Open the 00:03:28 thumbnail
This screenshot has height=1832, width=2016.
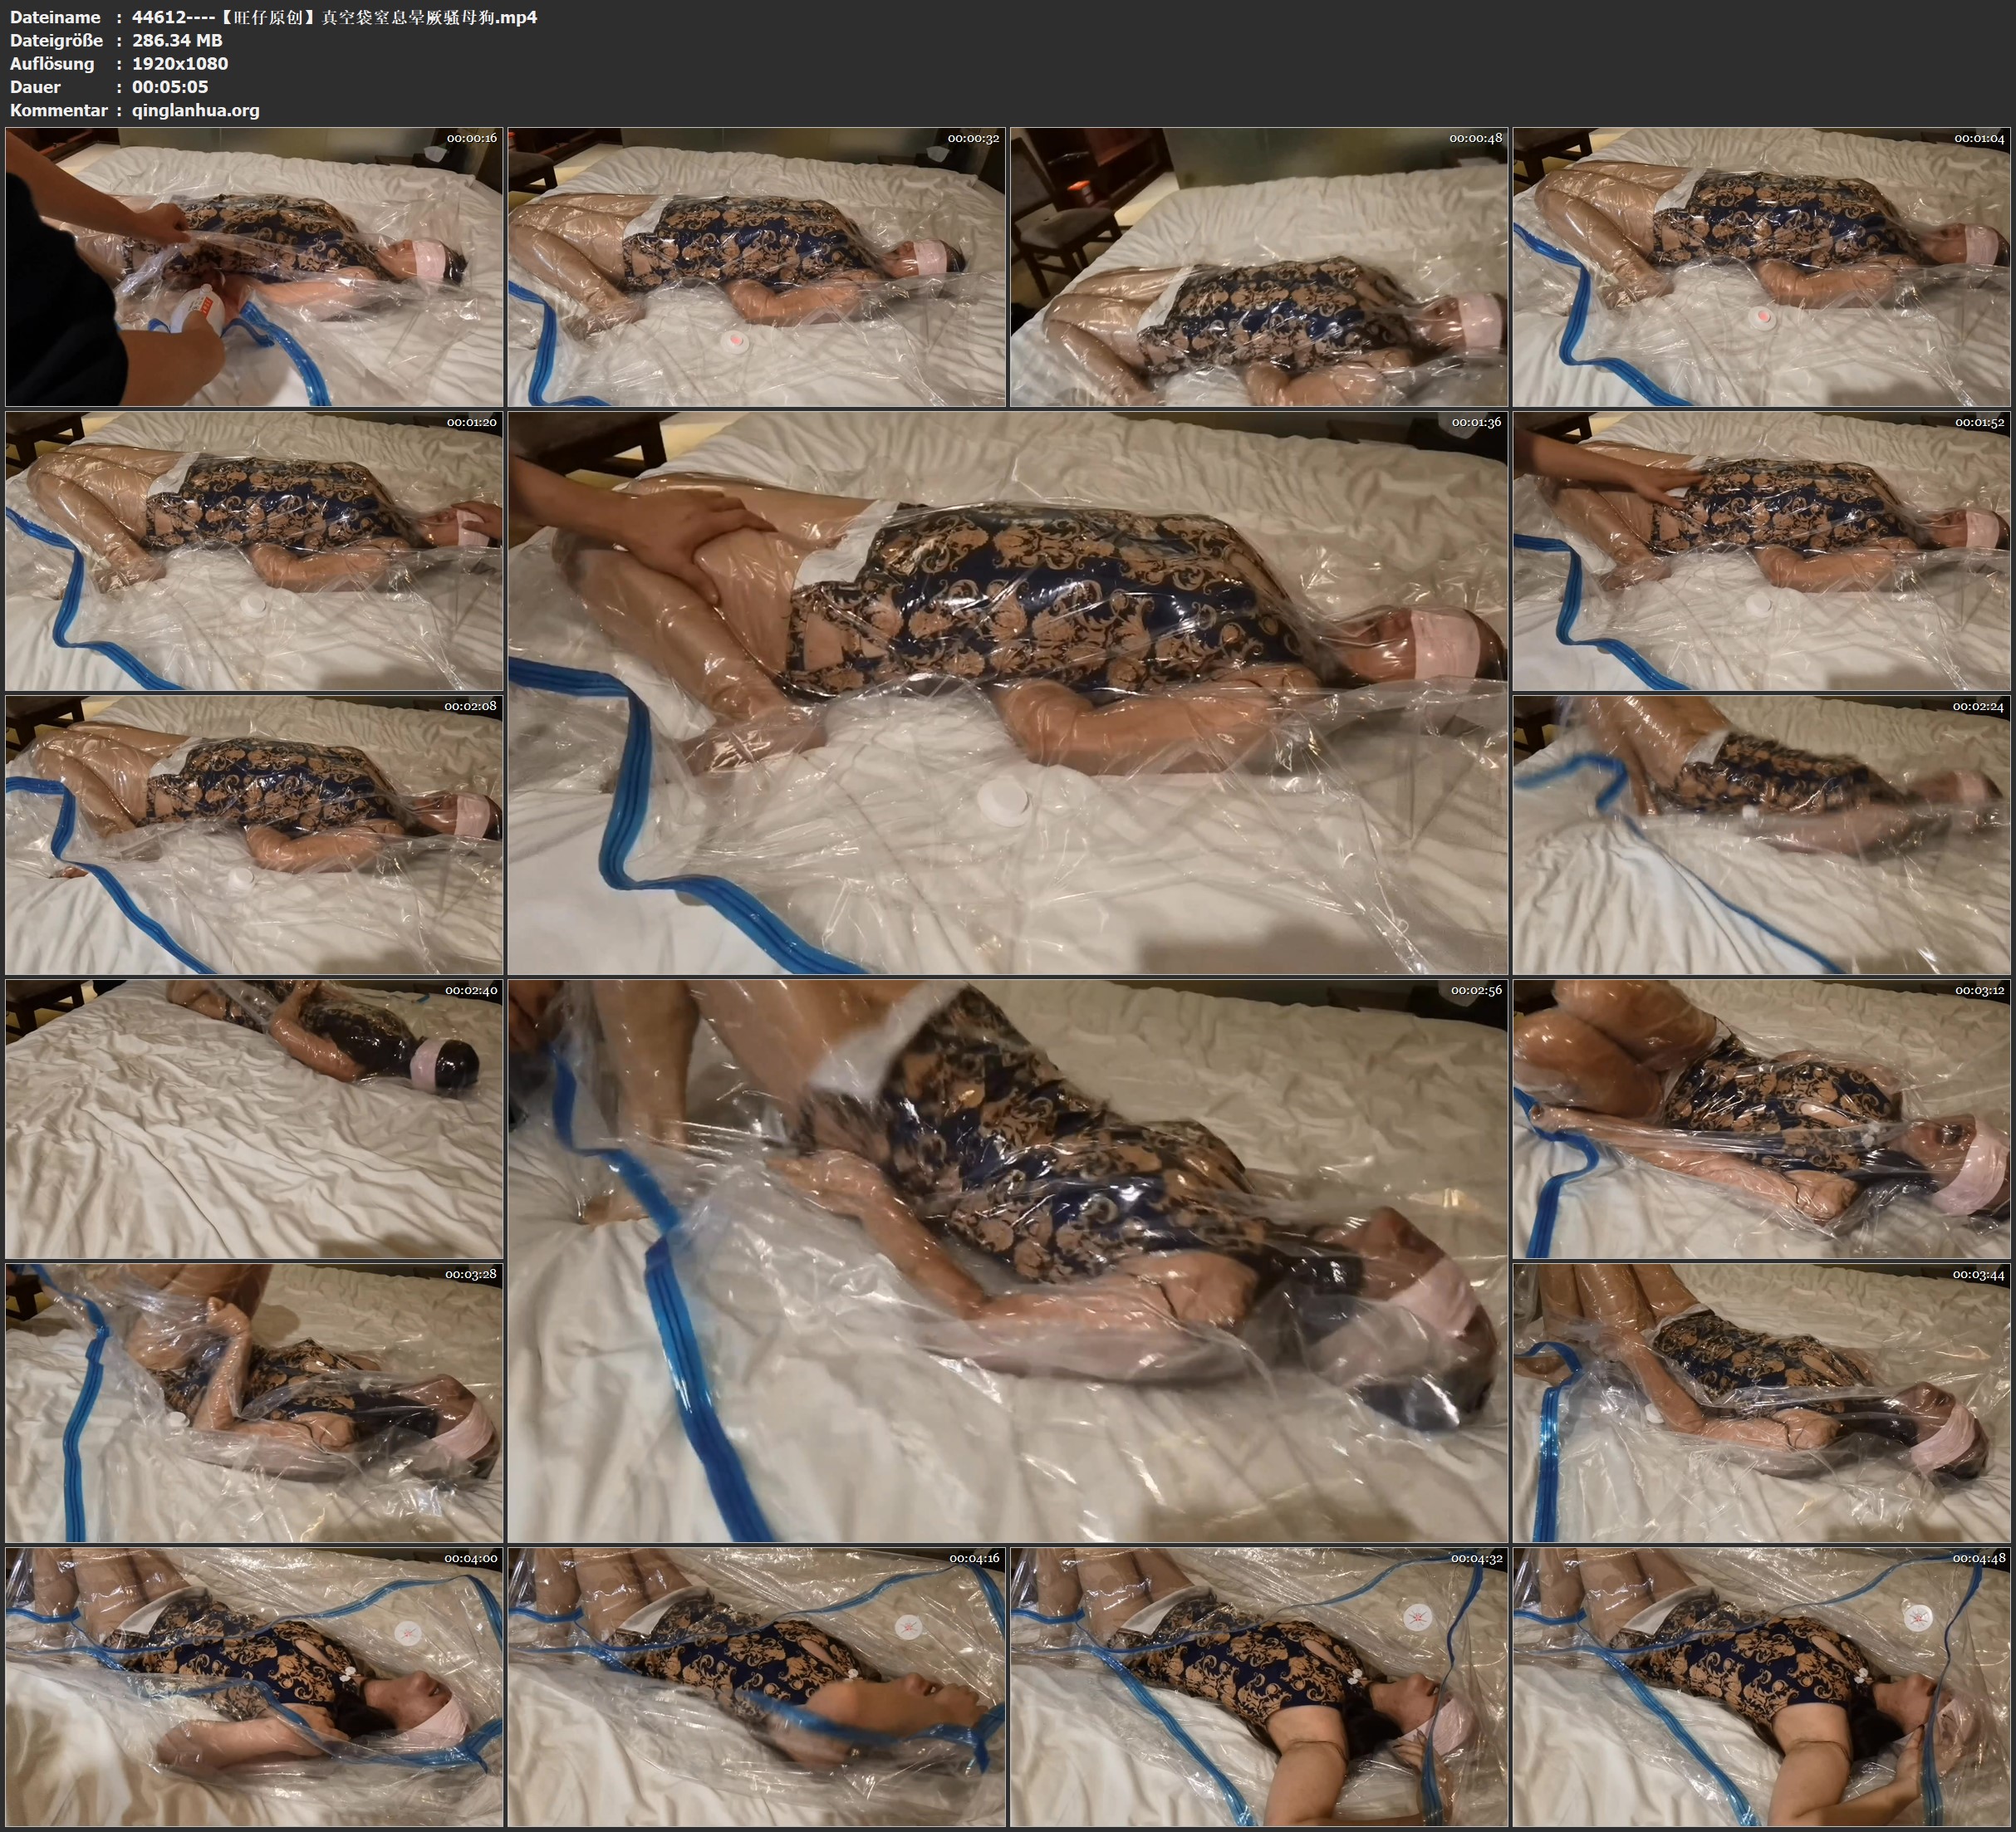(x=254, y=1402)
